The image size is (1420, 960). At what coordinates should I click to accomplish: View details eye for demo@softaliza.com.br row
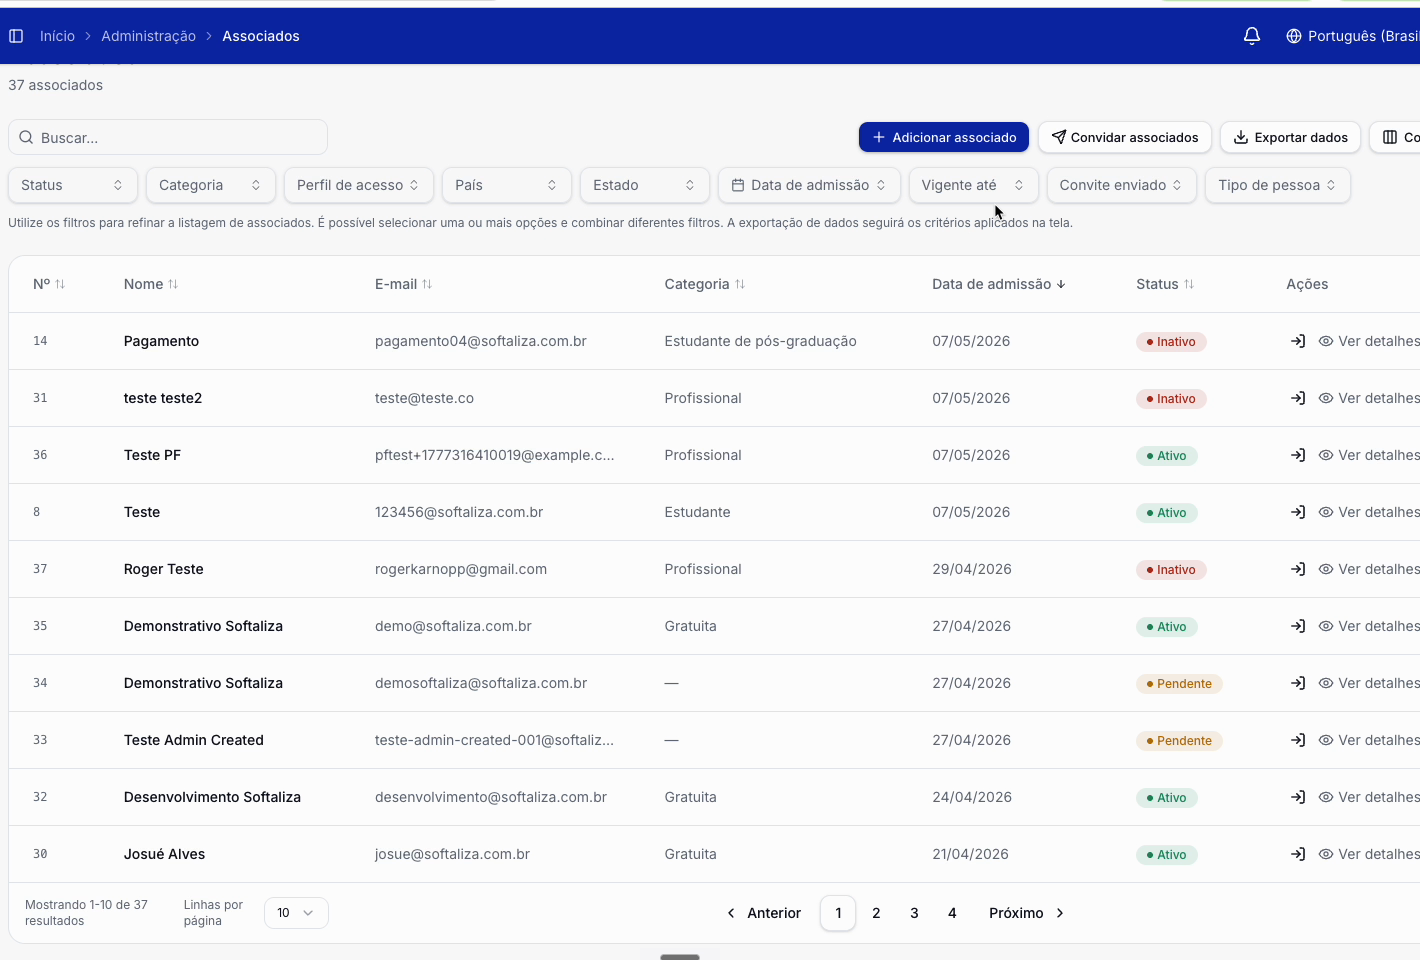click(1326, 626)
